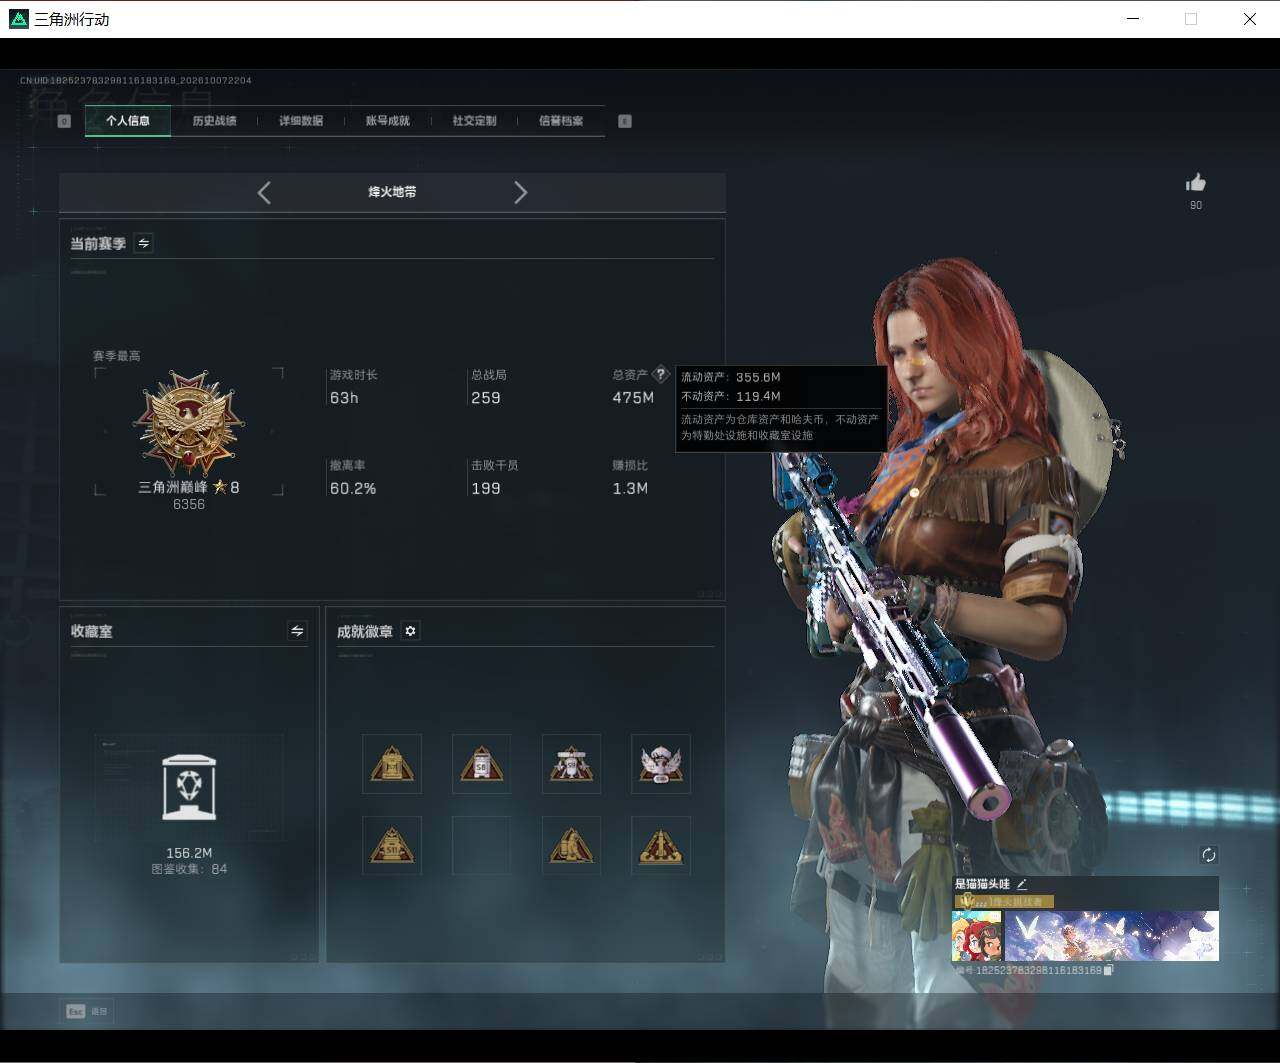Open the 详细数据 tab
The image size is (1280, 1063).
click(301, 121)
